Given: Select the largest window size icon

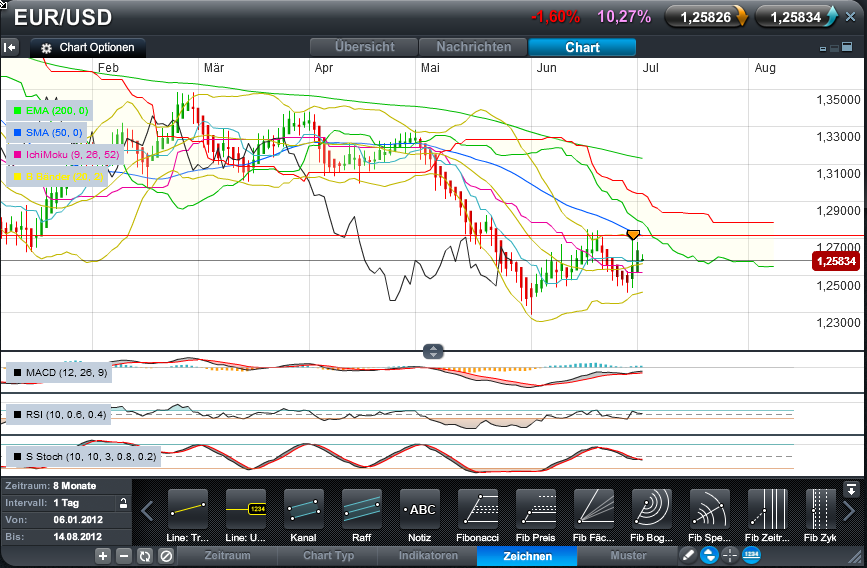Looking at the screenshot, I should [847, 47].
